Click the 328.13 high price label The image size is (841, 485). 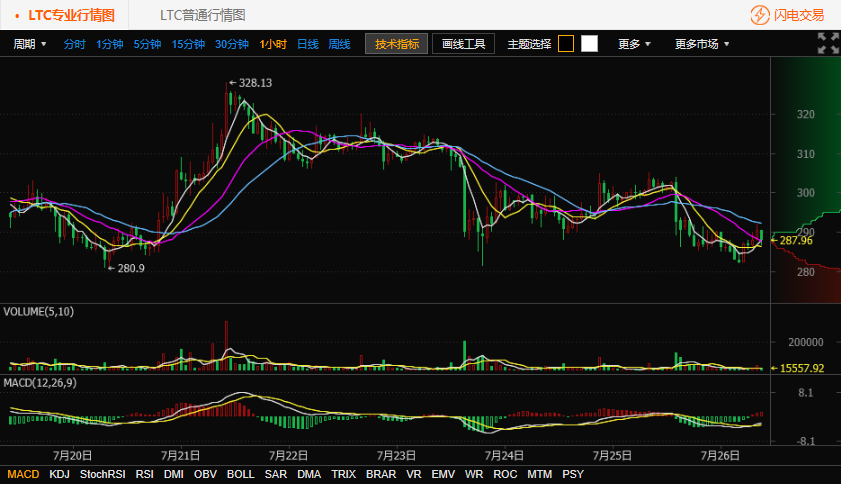coord(255,83)
